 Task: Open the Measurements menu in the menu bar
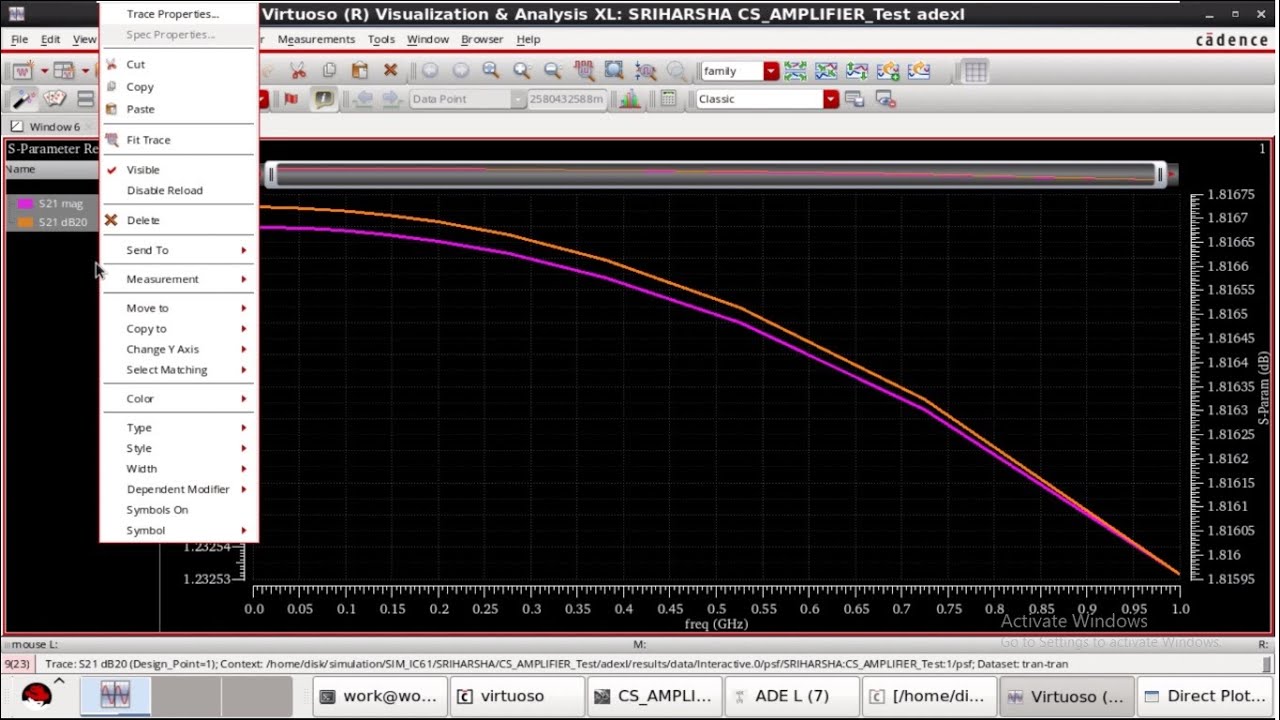pyautogui.click(x=316, y=39)
